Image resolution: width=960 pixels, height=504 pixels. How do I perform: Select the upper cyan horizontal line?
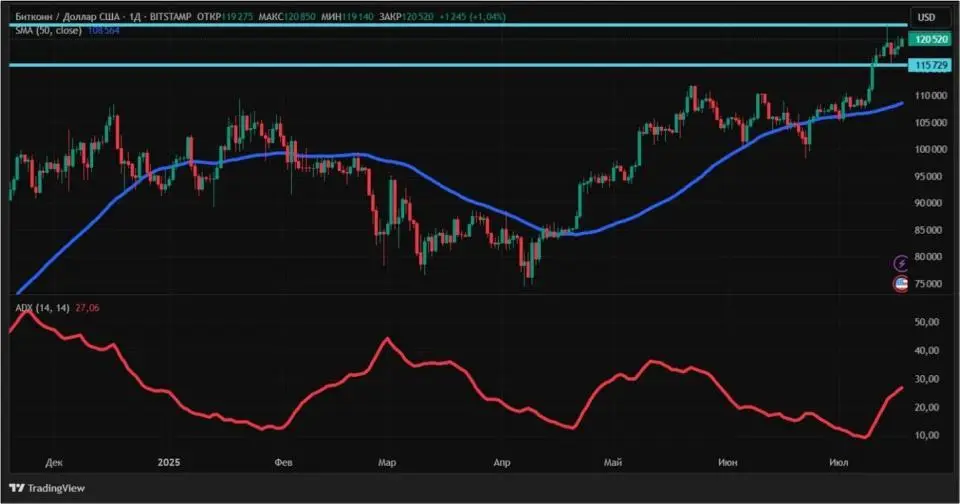click(x=458, y=25)
